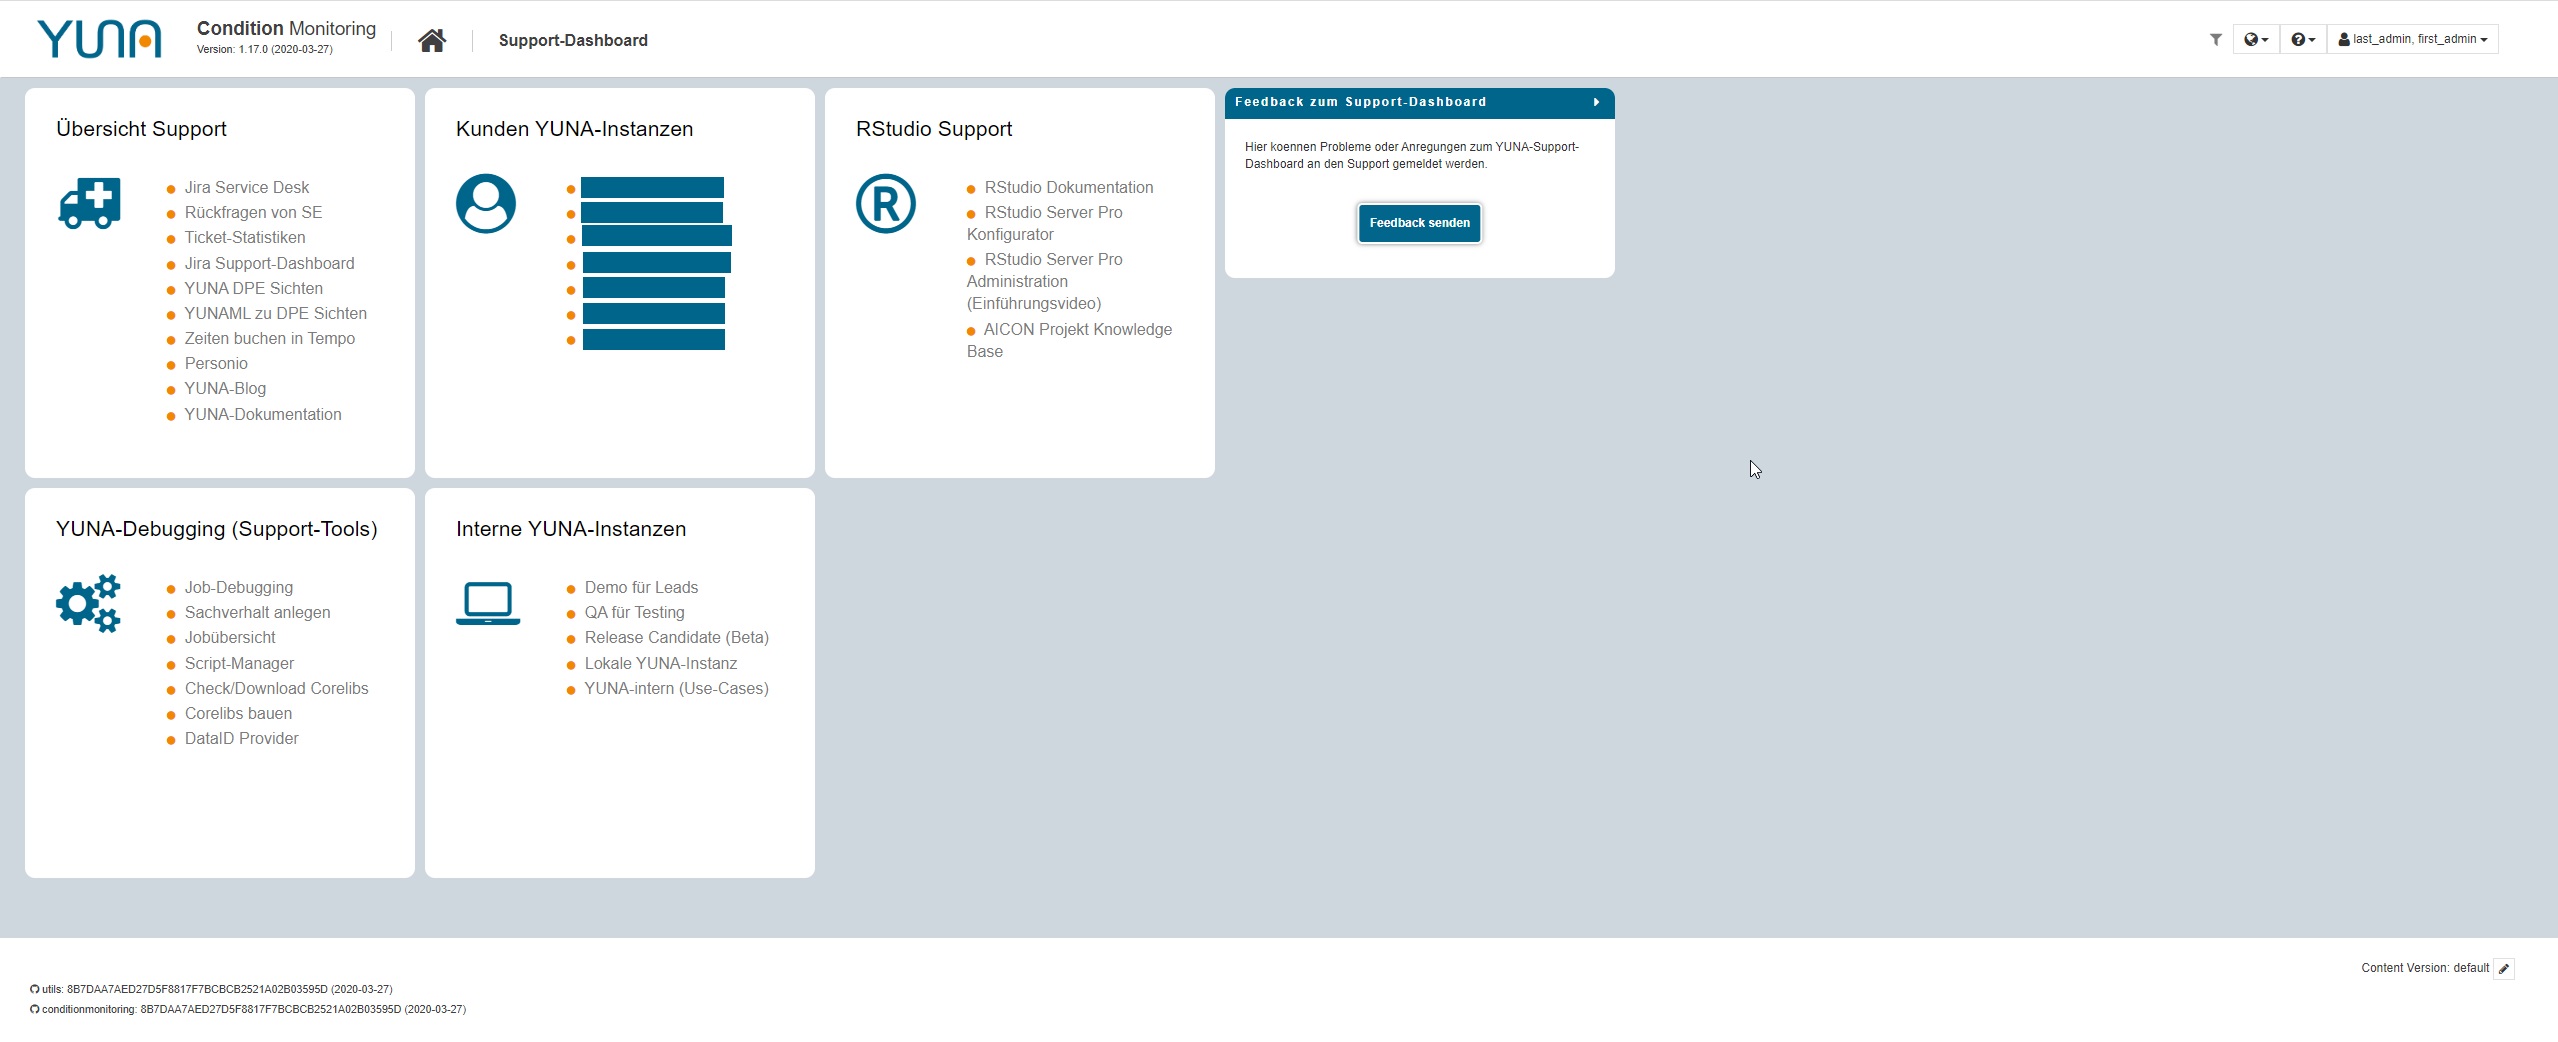
Task: Open the Jira Service Desk link
Action: [x=246, y=187]
